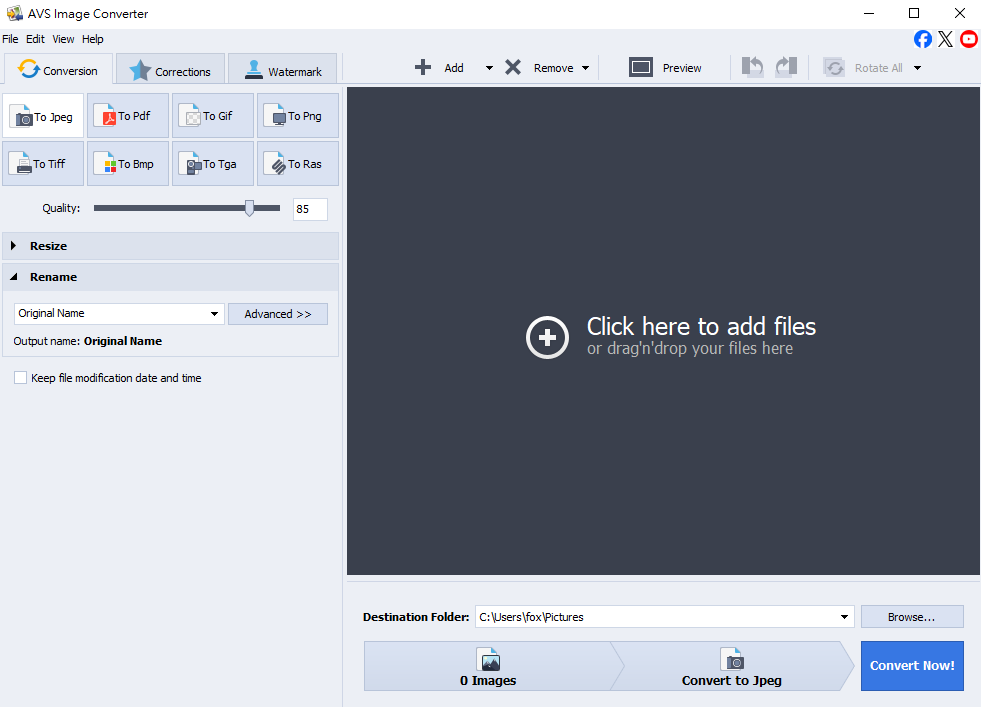Viewport: 981px width, 707px height.
Task: Open the Watermark tab
Action: [282, 71]
